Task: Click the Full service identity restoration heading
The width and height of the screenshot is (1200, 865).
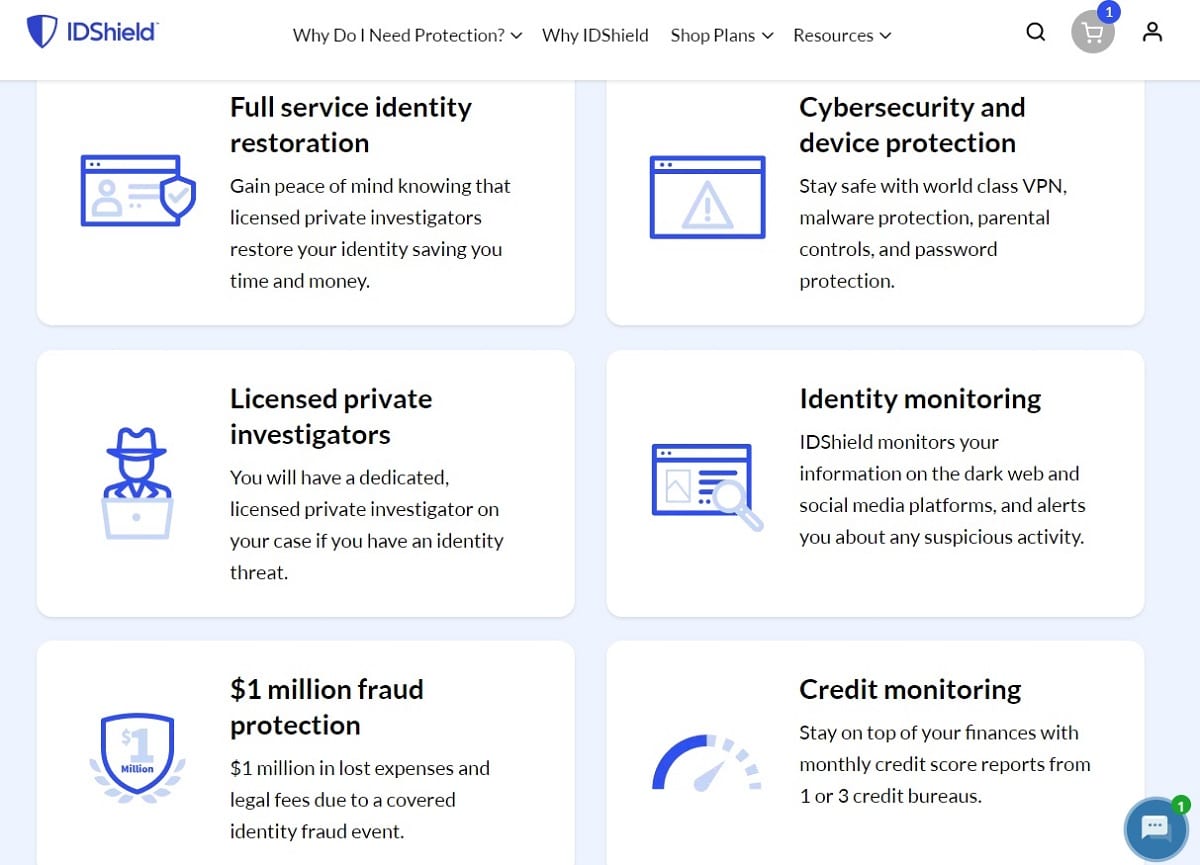Action: [351, 125]
